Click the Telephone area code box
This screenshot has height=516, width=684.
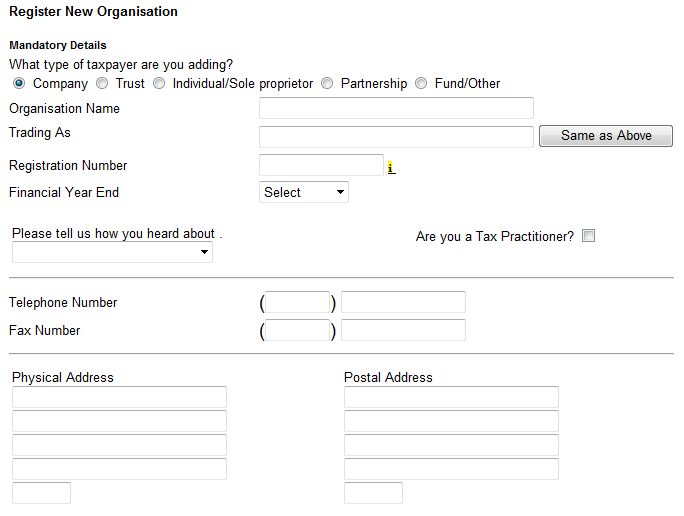coord(298,302)
